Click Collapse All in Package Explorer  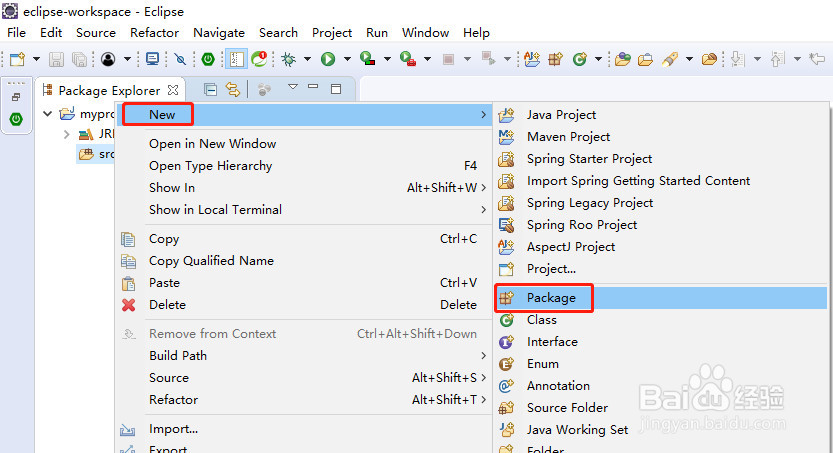210,90
